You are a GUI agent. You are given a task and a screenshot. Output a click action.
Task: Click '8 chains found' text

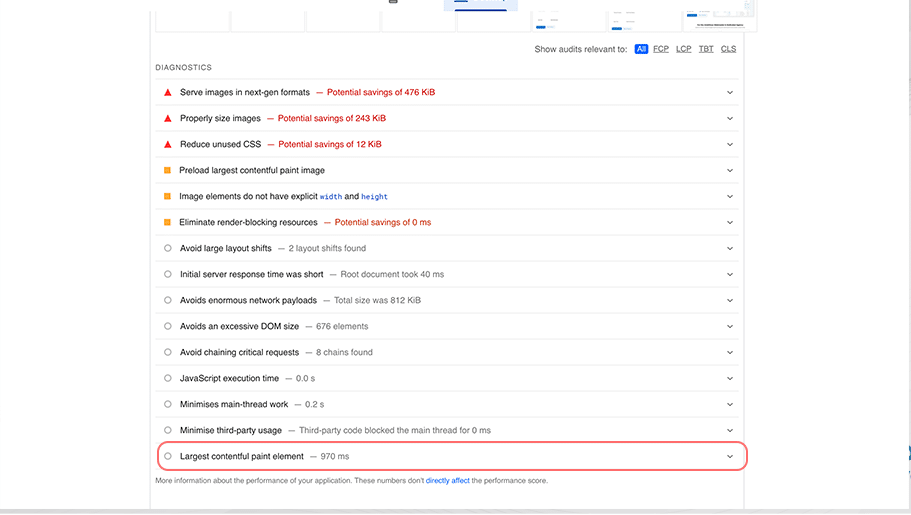pos(344,352)
